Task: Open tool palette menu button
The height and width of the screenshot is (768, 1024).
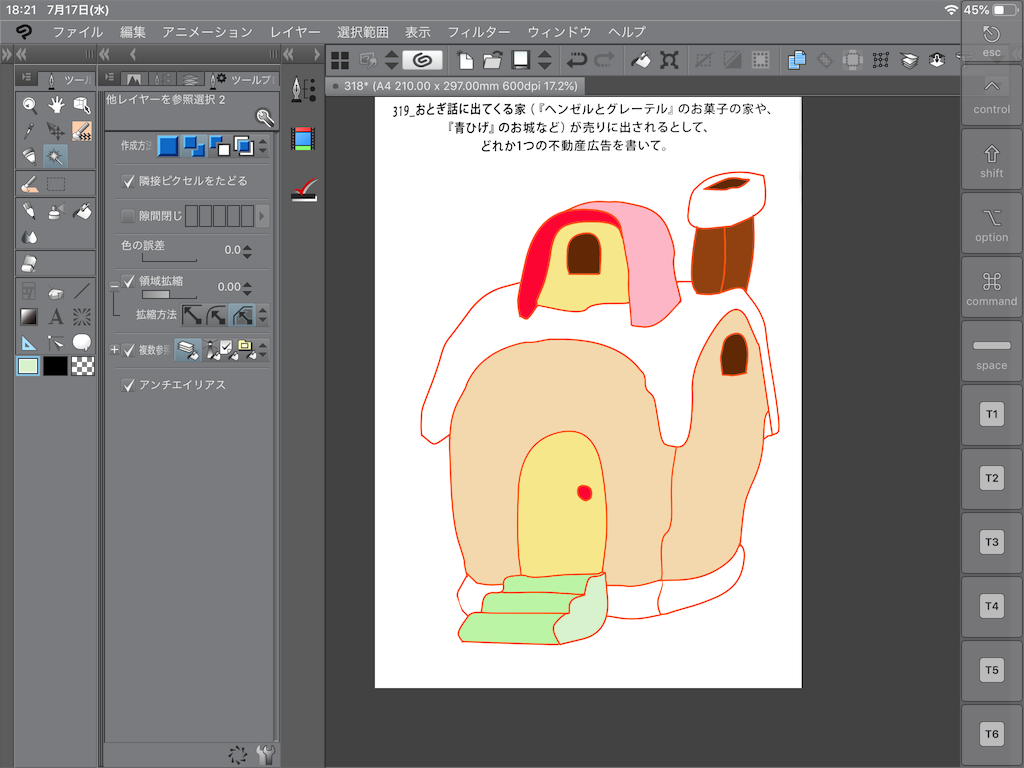Action: 26,77
